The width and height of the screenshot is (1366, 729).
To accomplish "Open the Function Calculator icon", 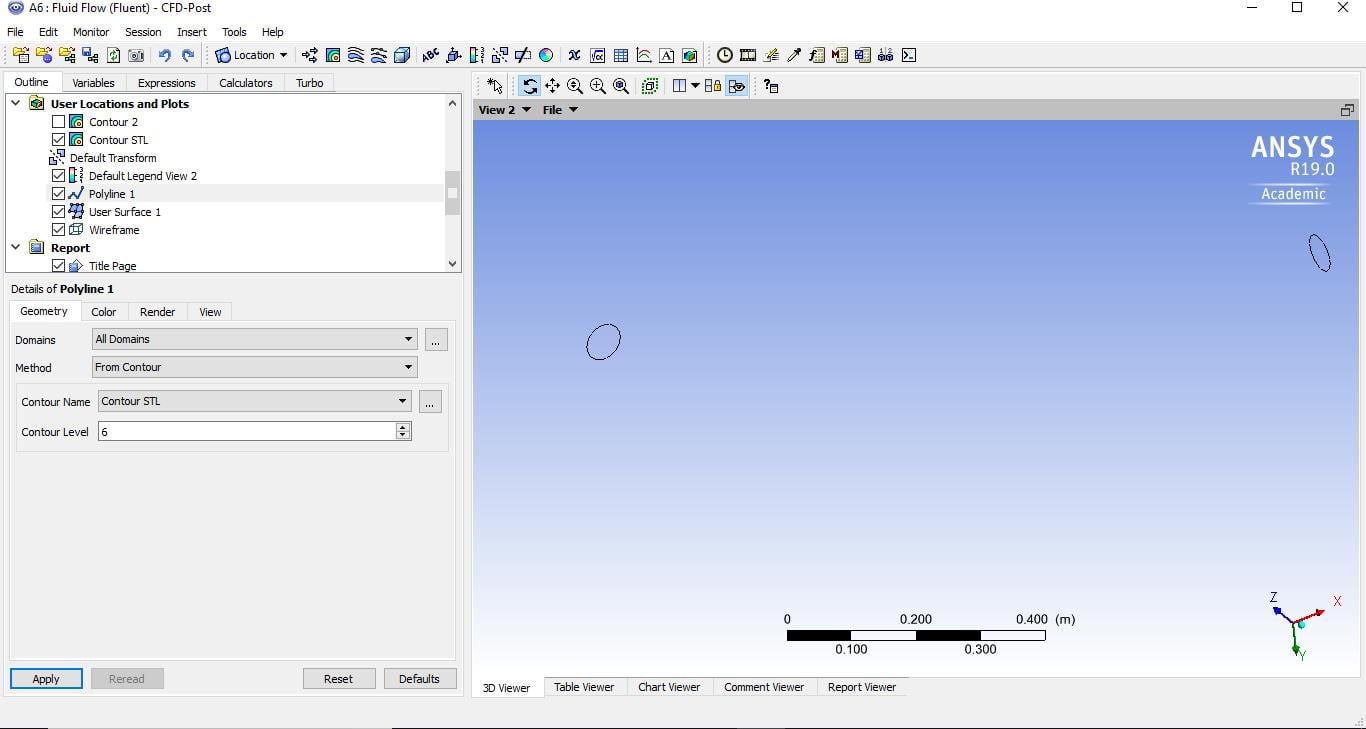I will pos(817,55).
